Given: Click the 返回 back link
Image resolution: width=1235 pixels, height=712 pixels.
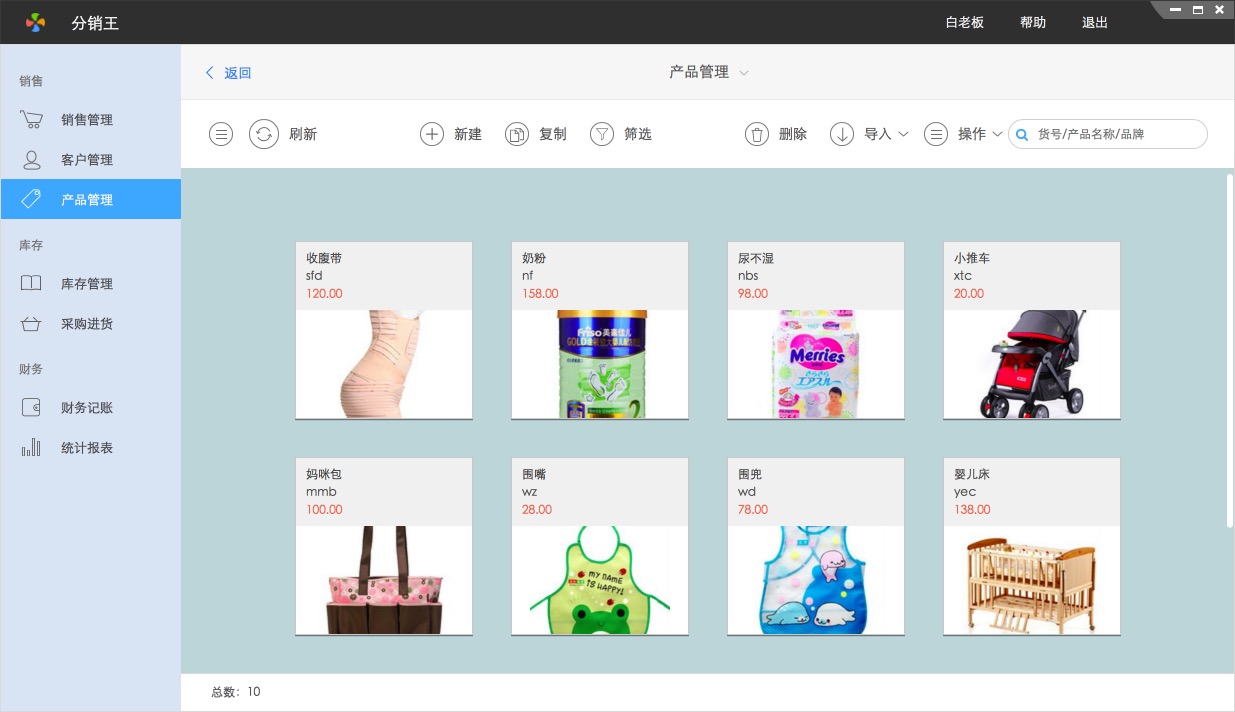Looking at the screenshot, I should point(229,73).
